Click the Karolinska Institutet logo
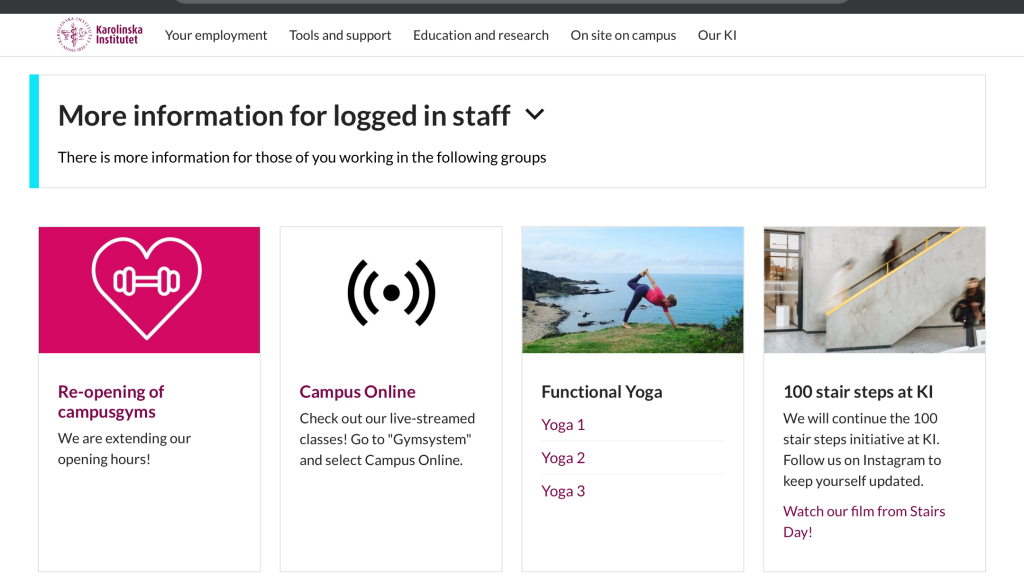This screenshot has height=576, width=1024. [99, 35]
